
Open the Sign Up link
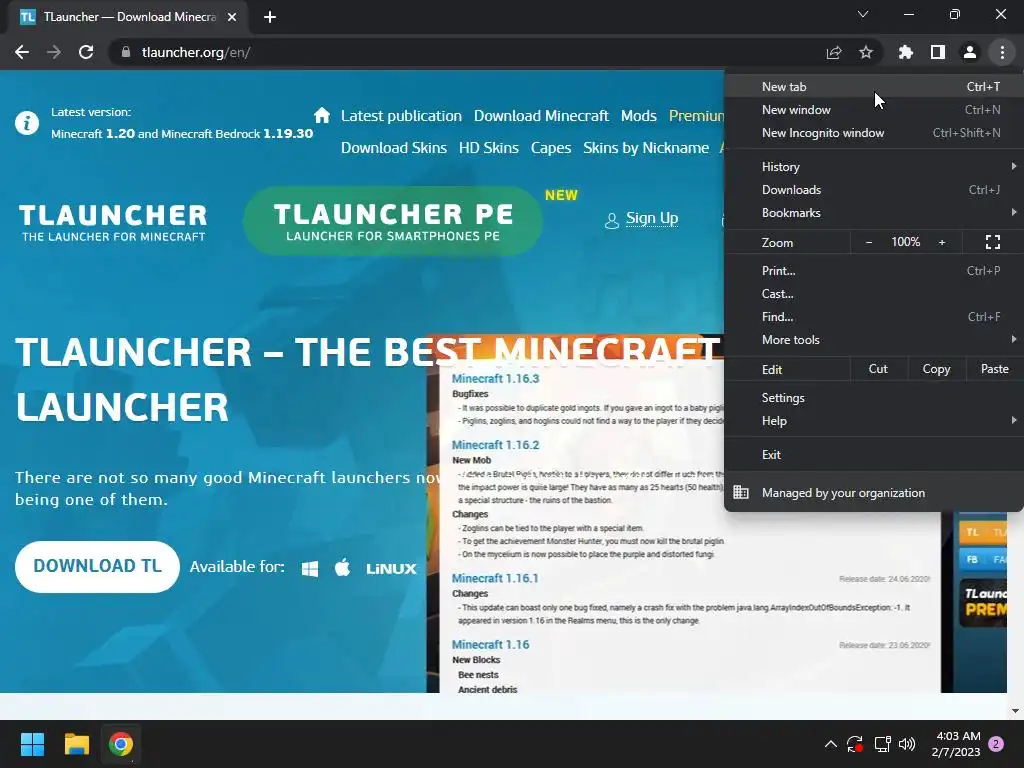[651, 218]
